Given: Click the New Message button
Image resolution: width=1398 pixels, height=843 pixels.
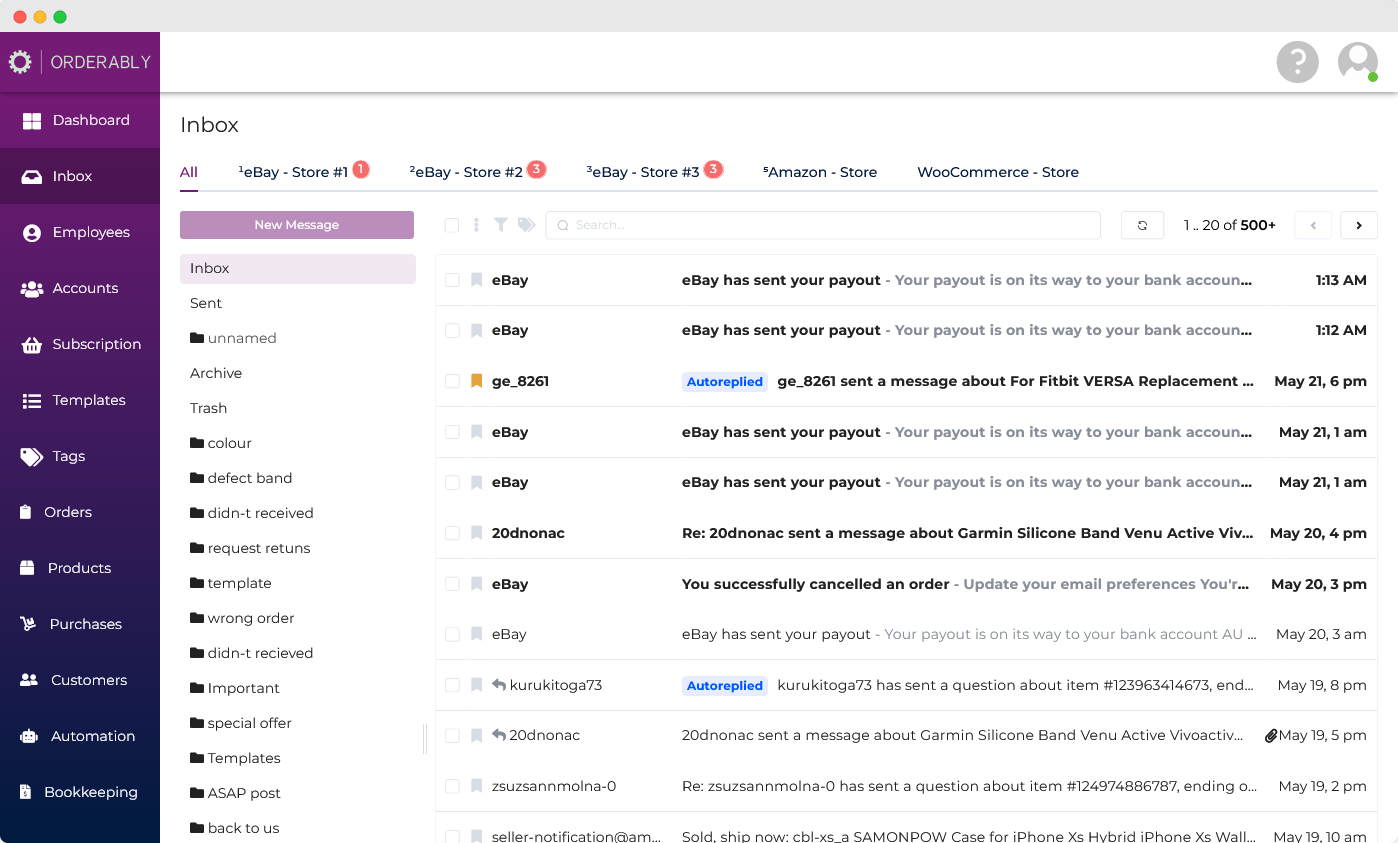Looking at the screenshot, I should (297, 225).
